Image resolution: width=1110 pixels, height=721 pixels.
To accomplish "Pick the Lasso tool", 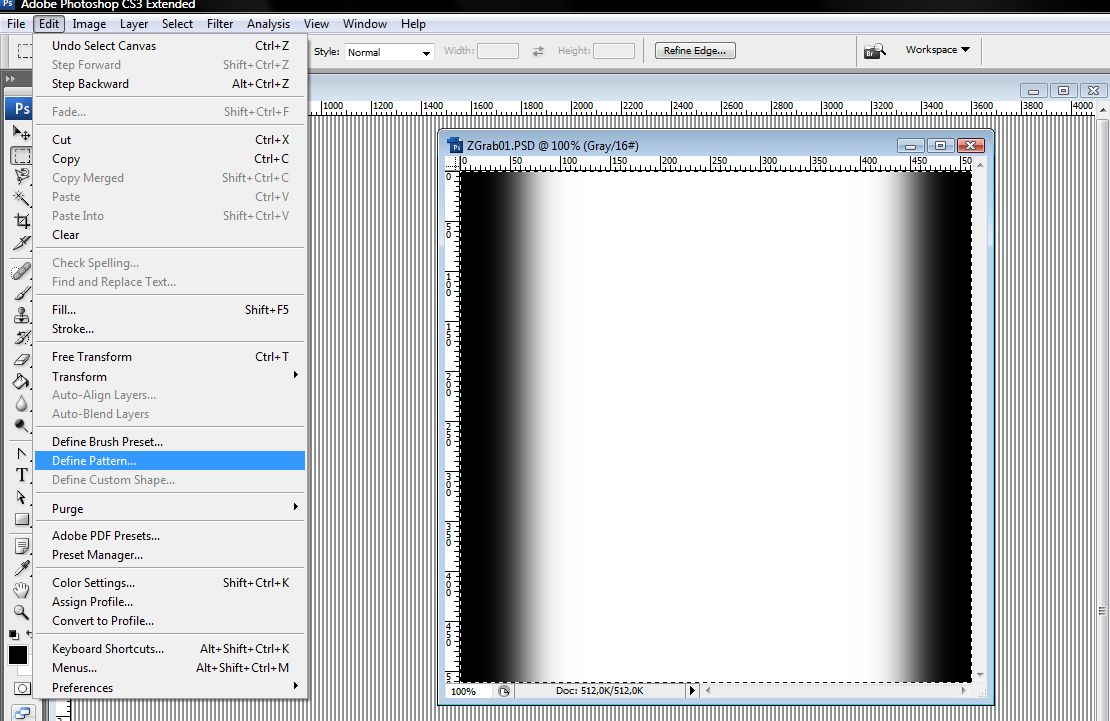I will click(21, 176).
